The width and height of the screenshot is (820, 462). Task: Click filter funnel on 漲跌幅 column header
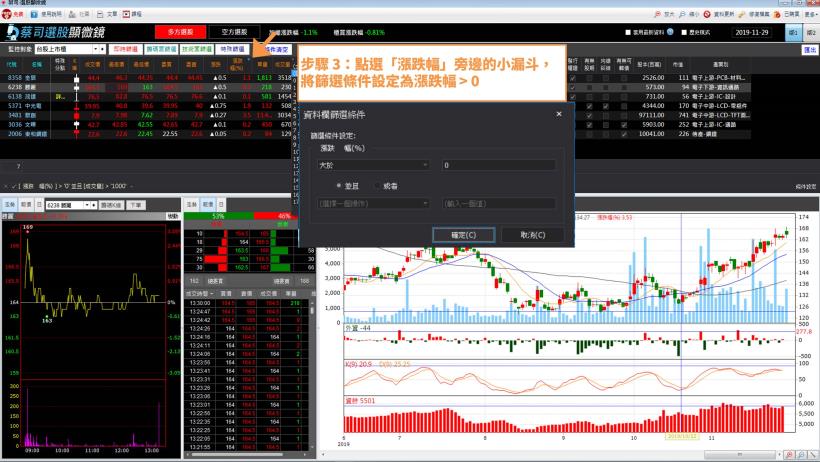click(x=248, y=59)
